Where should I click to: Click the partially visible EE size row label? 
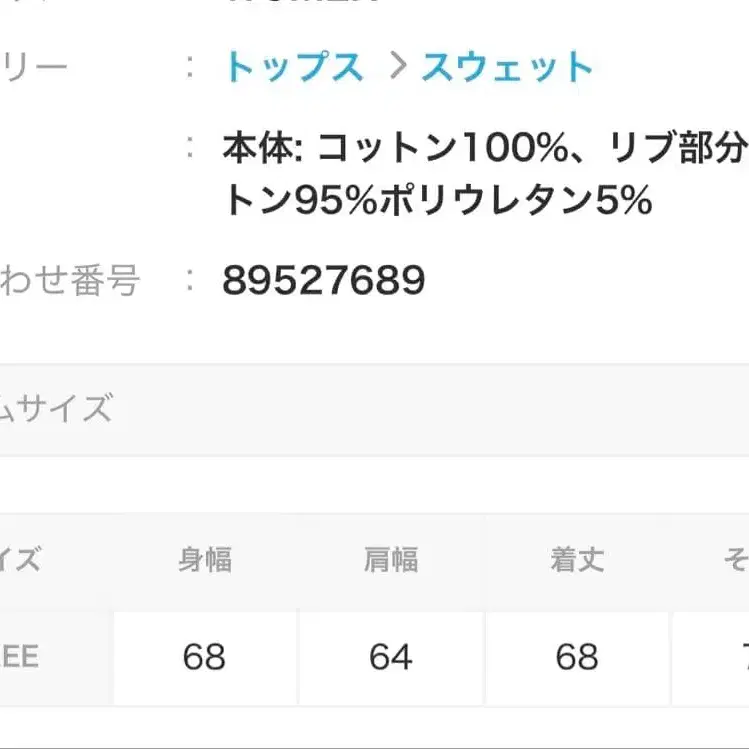pyautogui.click(x=20, y=657)
